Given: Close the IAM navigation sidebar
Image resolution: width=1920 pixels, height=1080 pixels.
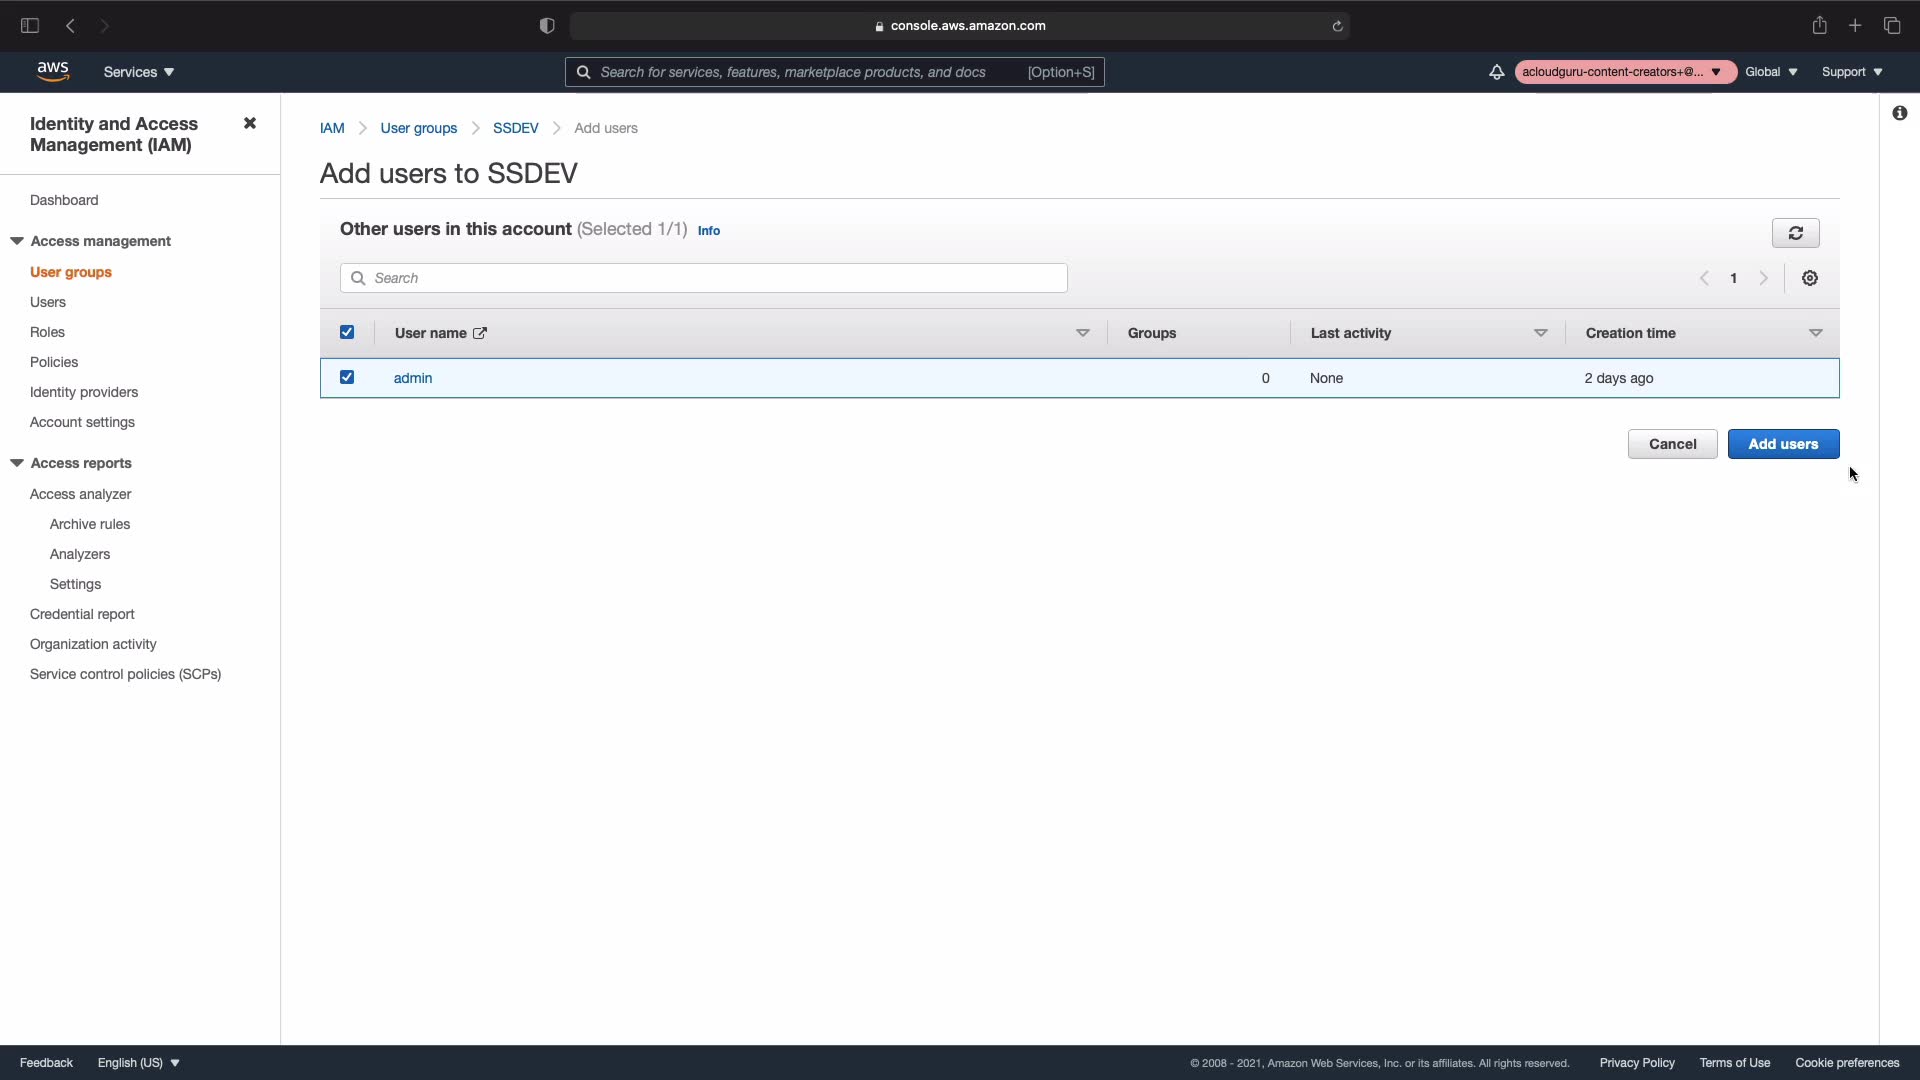Looking at the screenshot, I should pyautogui.click(x=250, y=123).
